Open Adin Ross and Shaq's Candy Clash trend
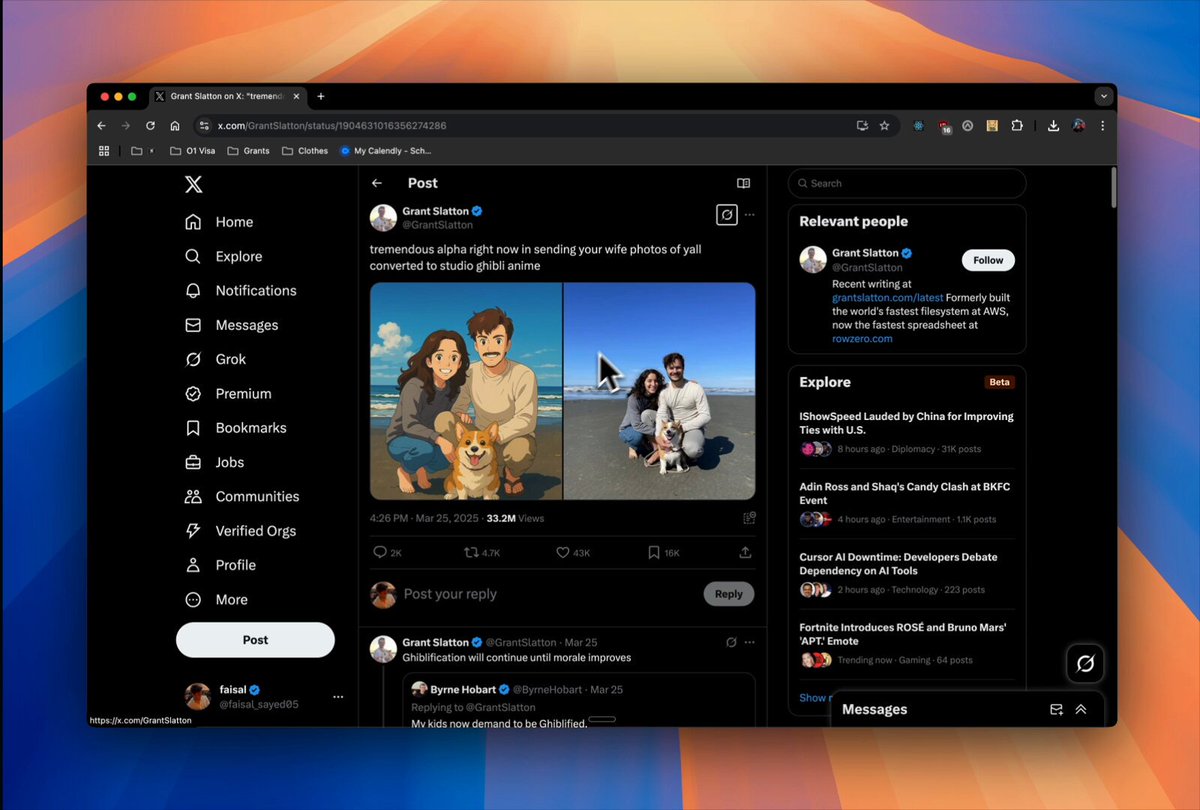The image size is (1200, 810). 906,504
